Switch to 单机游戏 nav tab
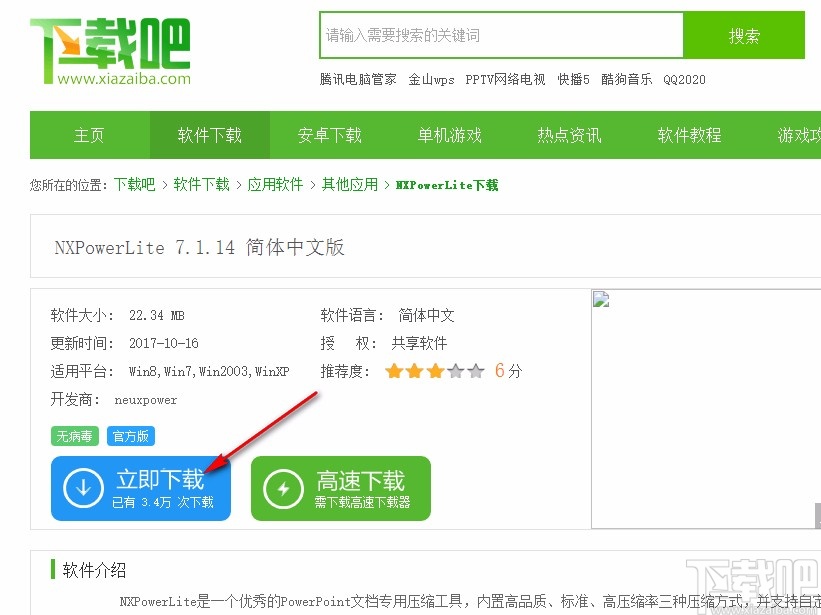 [450, 135]
